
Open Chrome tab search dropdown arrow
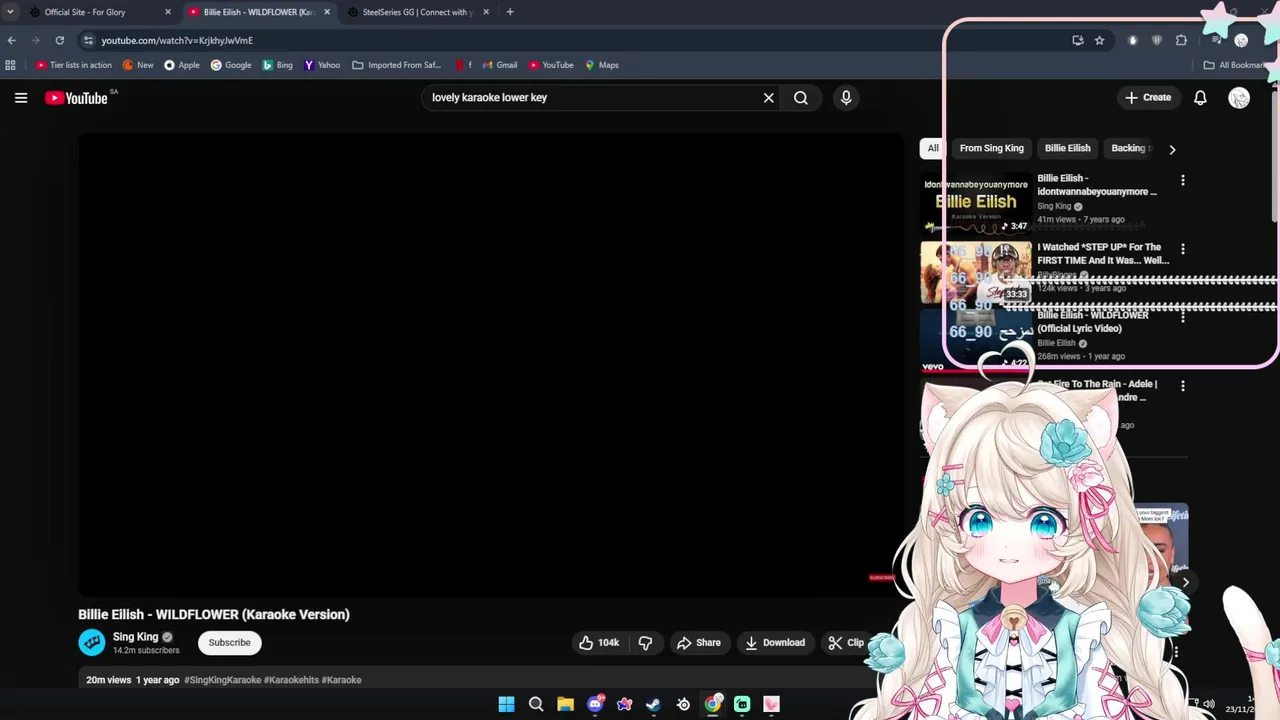point(10,12)
